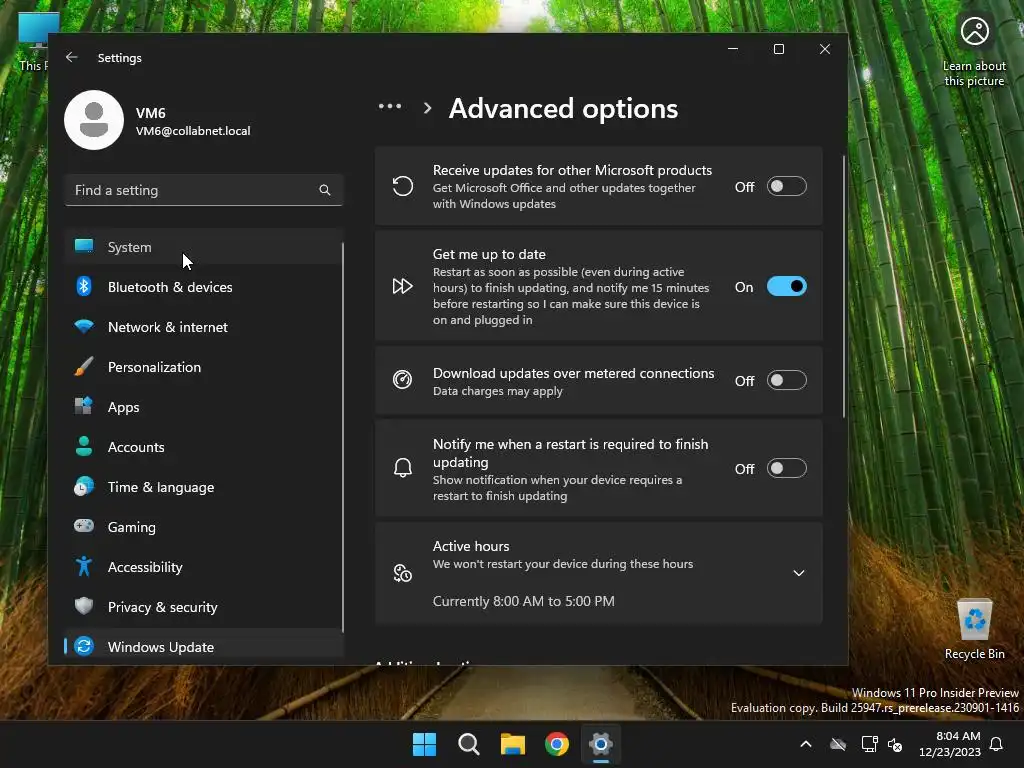Open Personalization settings
The width and height of the screenshot is (1024, 768).
pyautogui.click(x=204, y=367)
